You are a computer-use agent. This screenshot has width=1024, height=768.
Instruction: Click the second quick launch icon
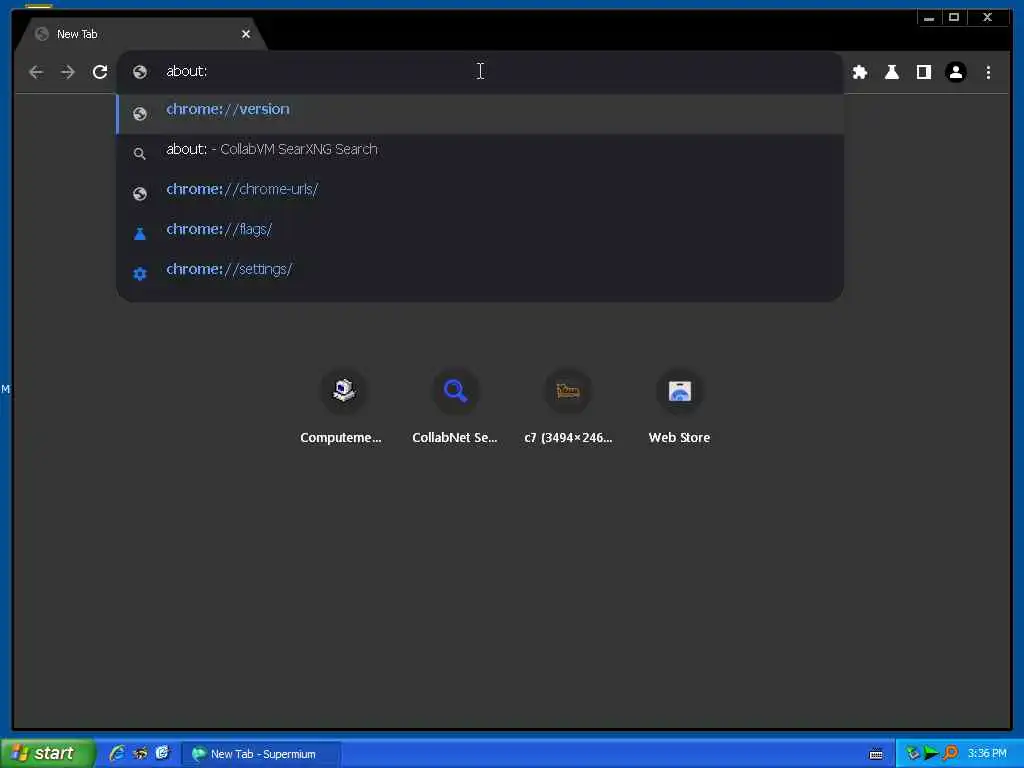coord(140,753)
